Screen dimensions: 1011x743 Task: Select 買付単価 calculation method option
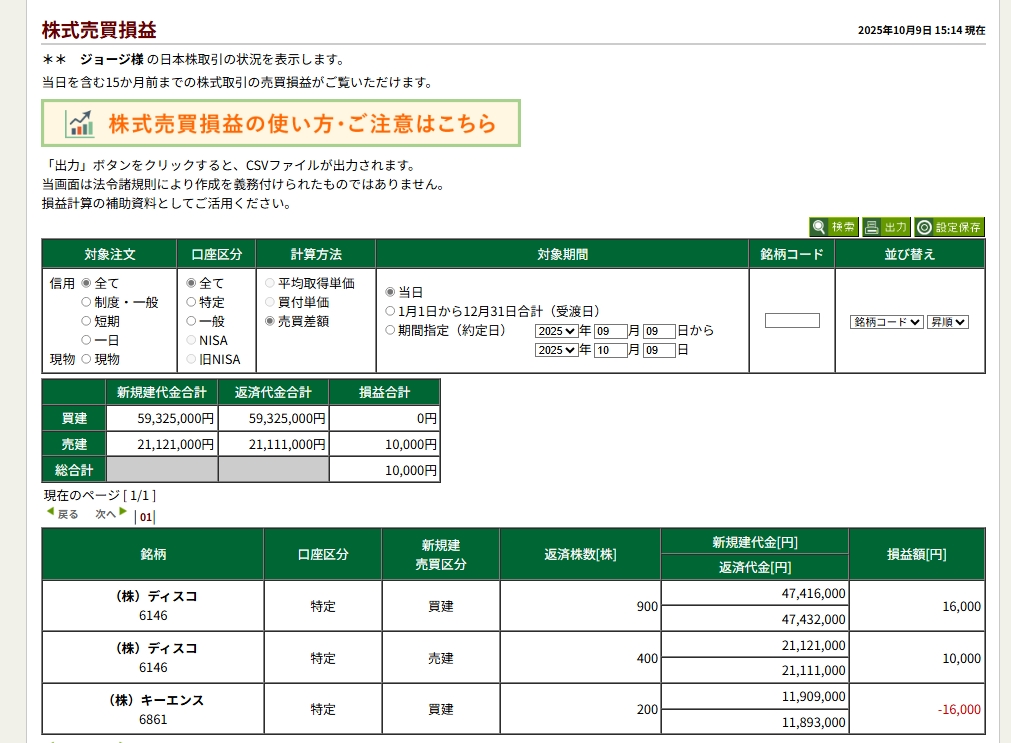270,302
